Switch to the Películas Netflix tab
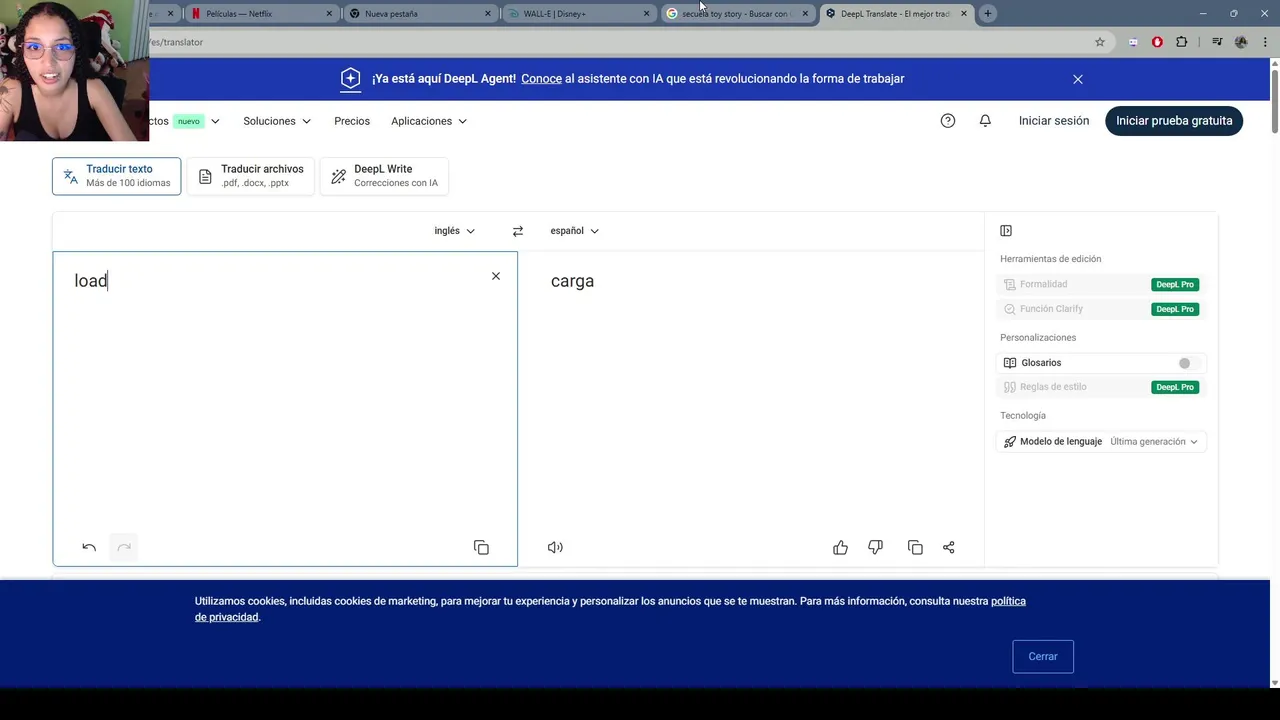This screenshot has width=1280, height=720. (260, 14)
